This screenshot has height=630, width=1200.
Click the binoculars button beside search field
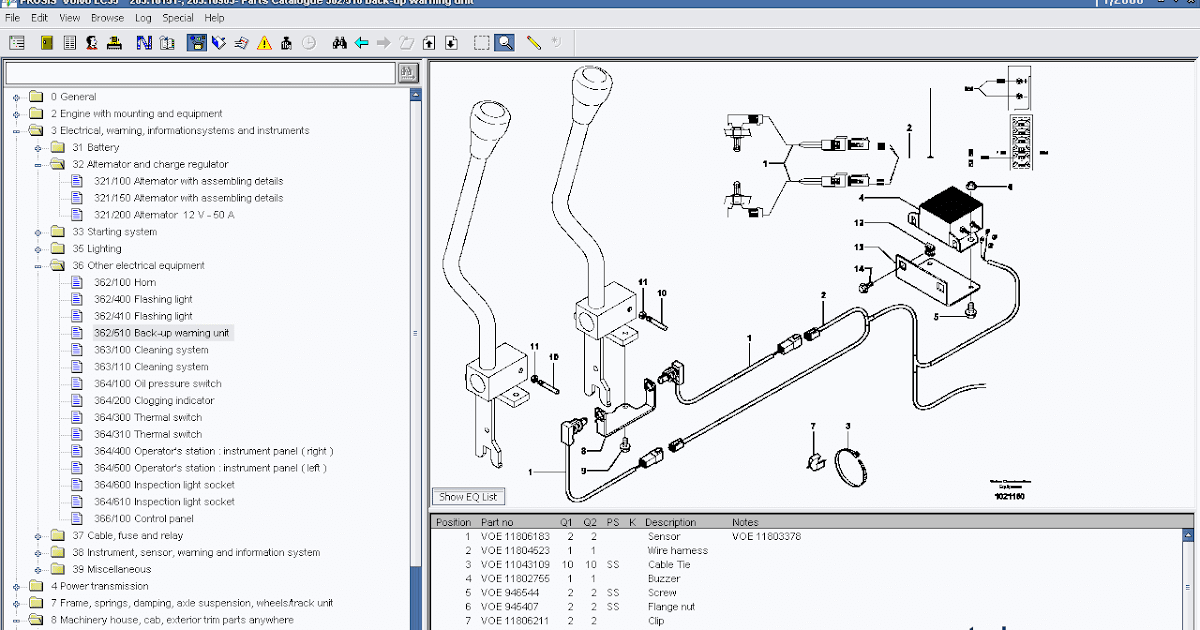pos(408,73)
